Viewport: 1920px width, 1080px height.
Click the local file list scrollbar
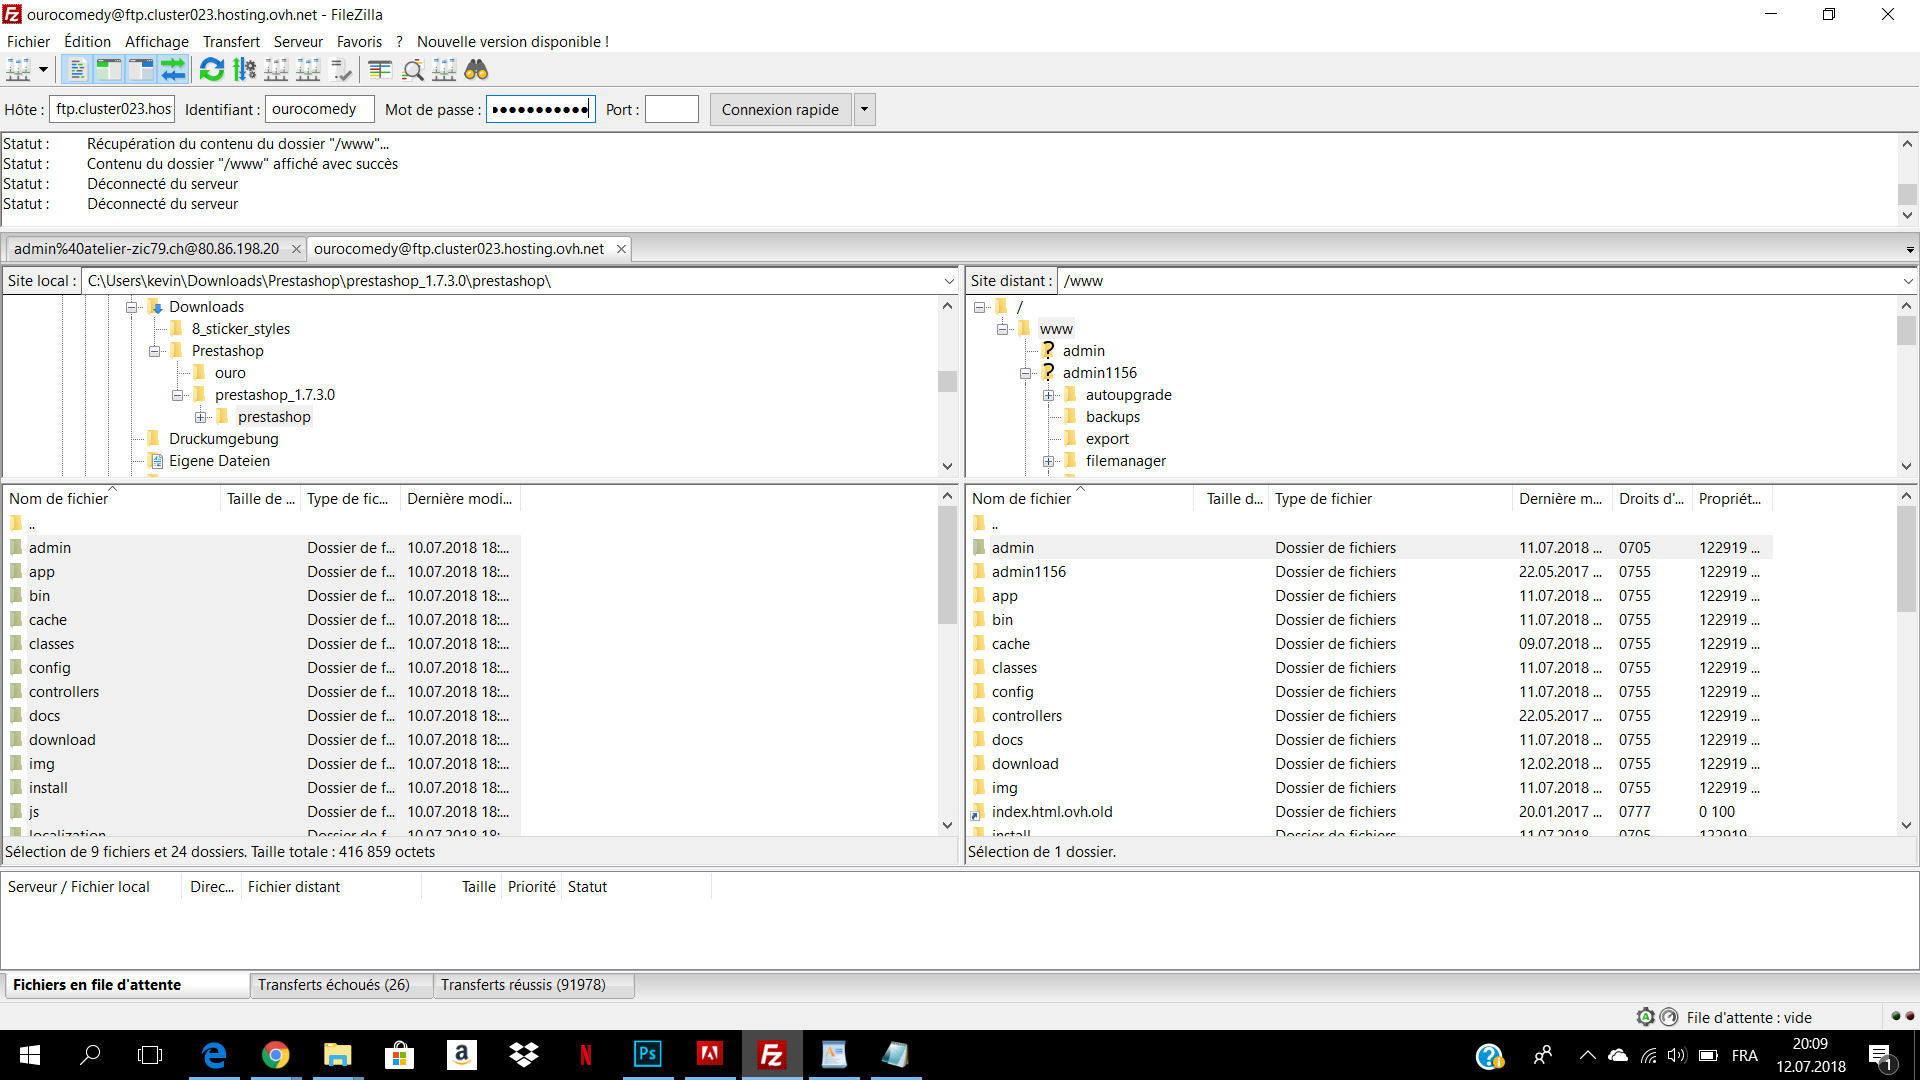point(947,660)
